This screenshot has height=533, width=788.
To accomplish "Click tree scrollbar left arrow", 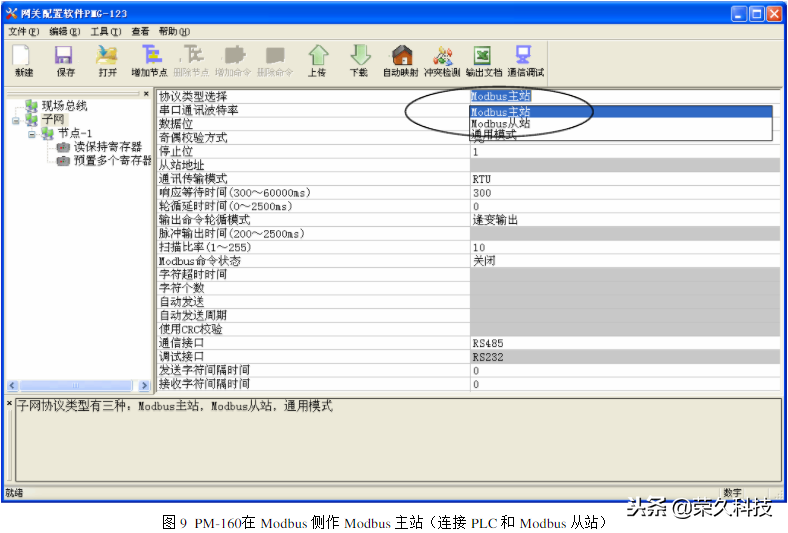I will coord(13,386).
